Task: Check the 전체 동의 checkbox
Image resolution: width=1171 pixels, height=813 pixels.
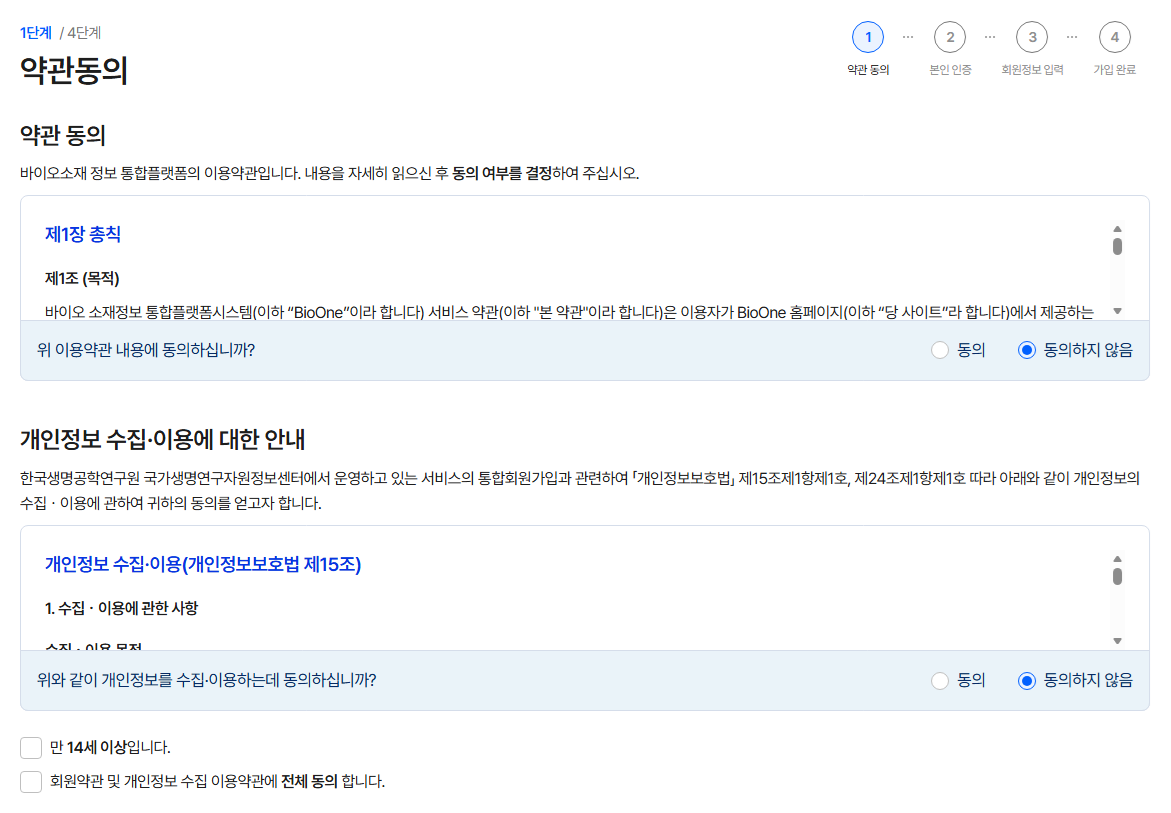Action: tap(31, 782)
